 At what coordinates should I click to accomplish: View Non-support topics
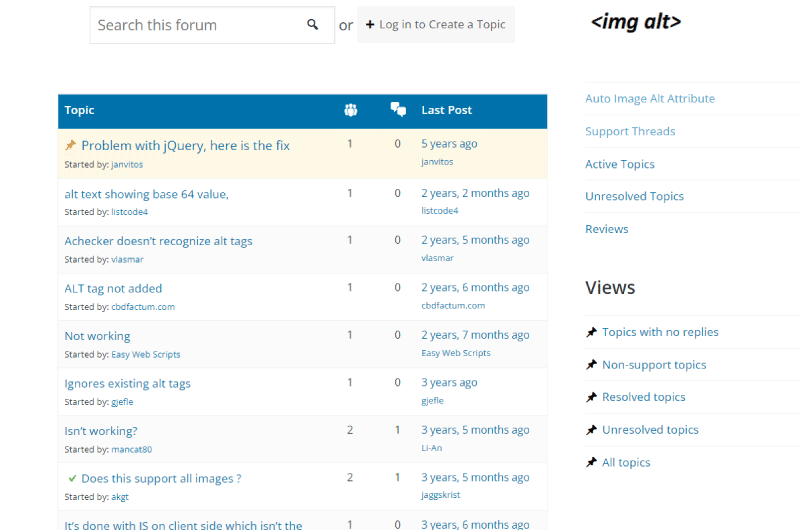coord(654,365)
